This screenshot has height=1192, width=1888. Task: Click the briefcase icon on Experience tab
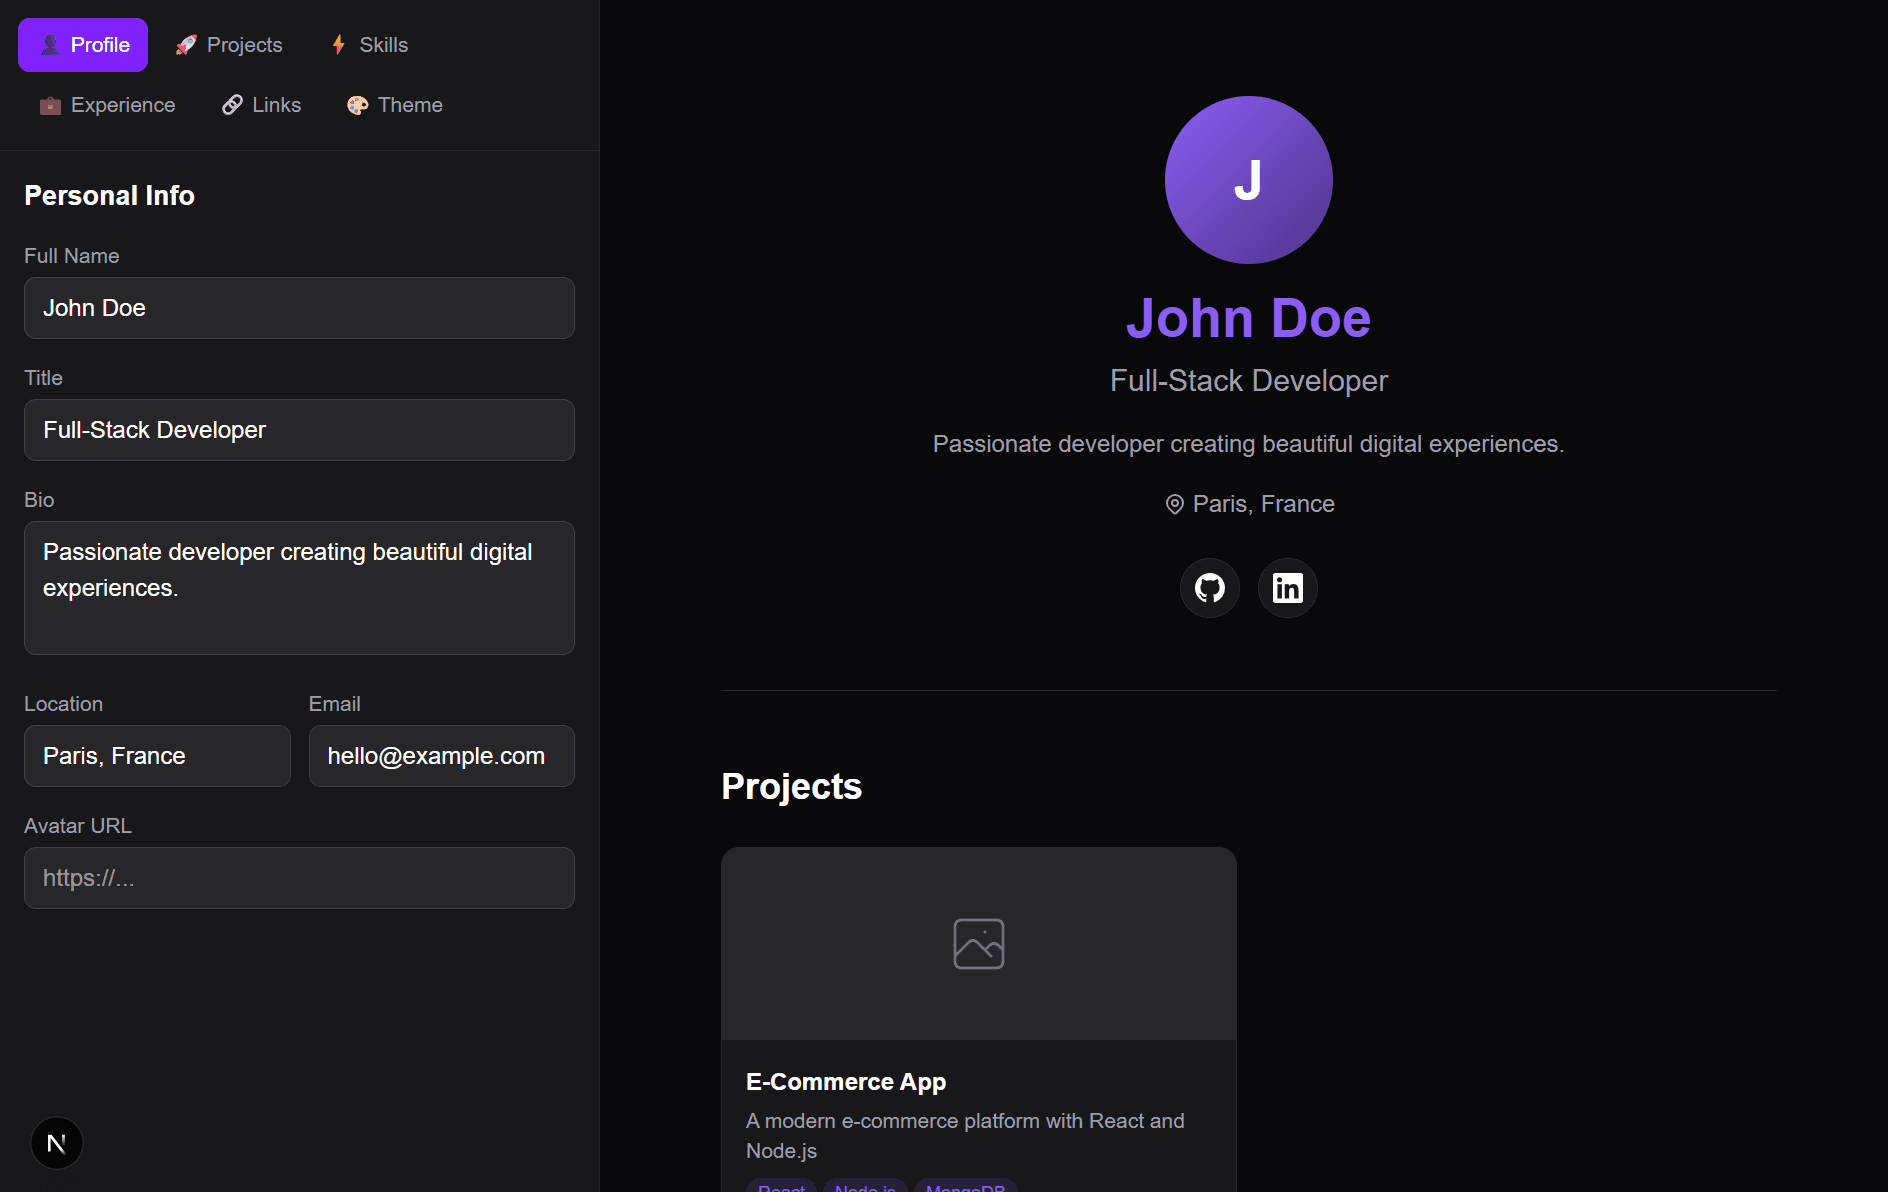pos(49,105)
